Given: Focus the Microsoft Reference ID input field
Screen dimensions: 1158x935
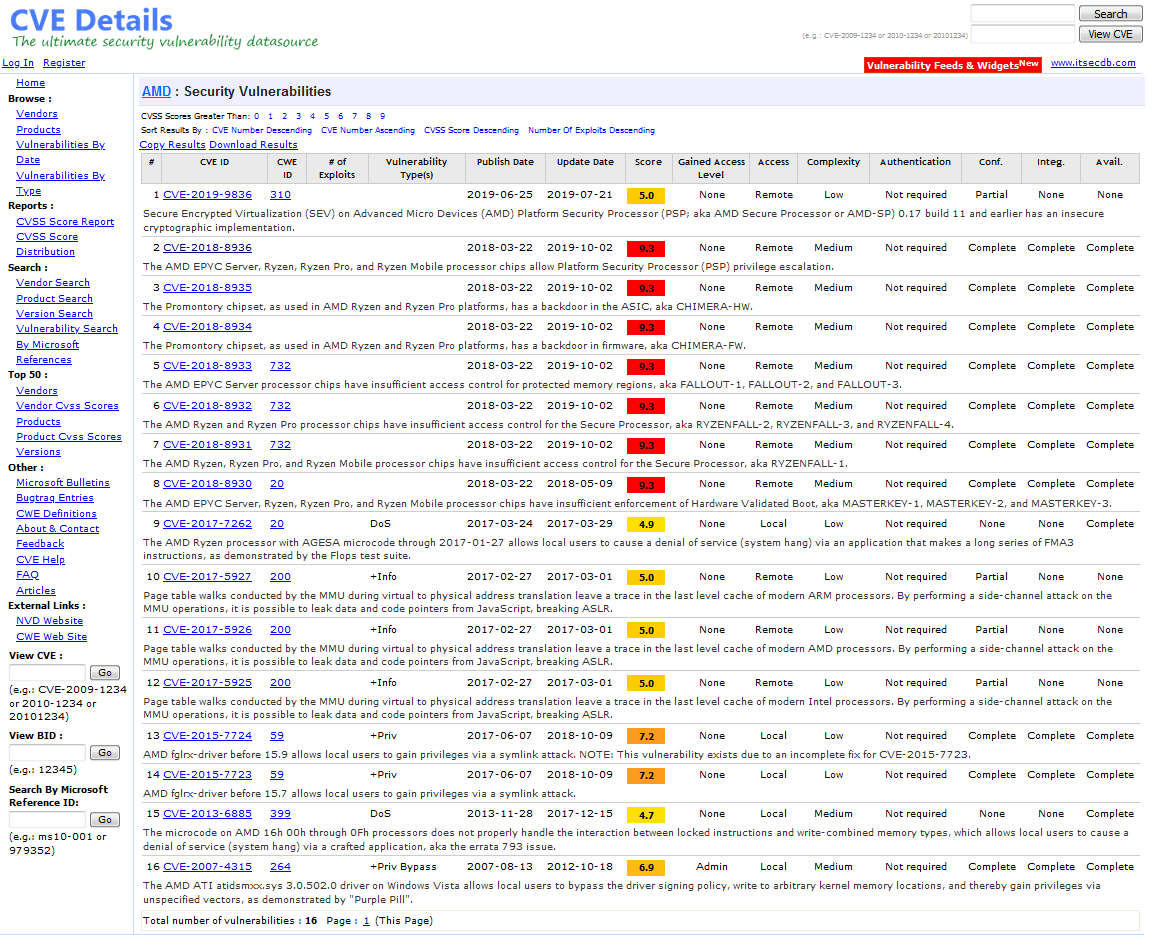Looking at the screenshot, I should pyautogui.click(x=47, y=820).
